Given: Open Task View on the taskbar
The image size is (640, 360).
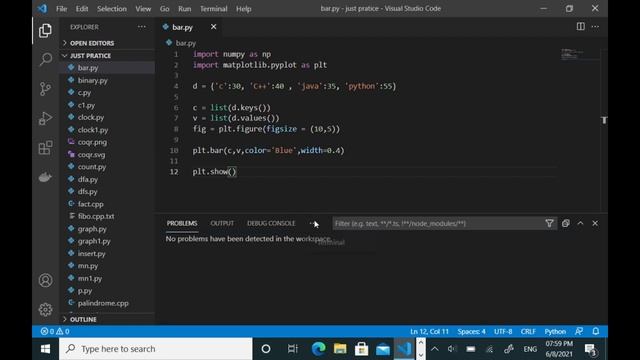Looking at the screenshot, I should [292, 349].
